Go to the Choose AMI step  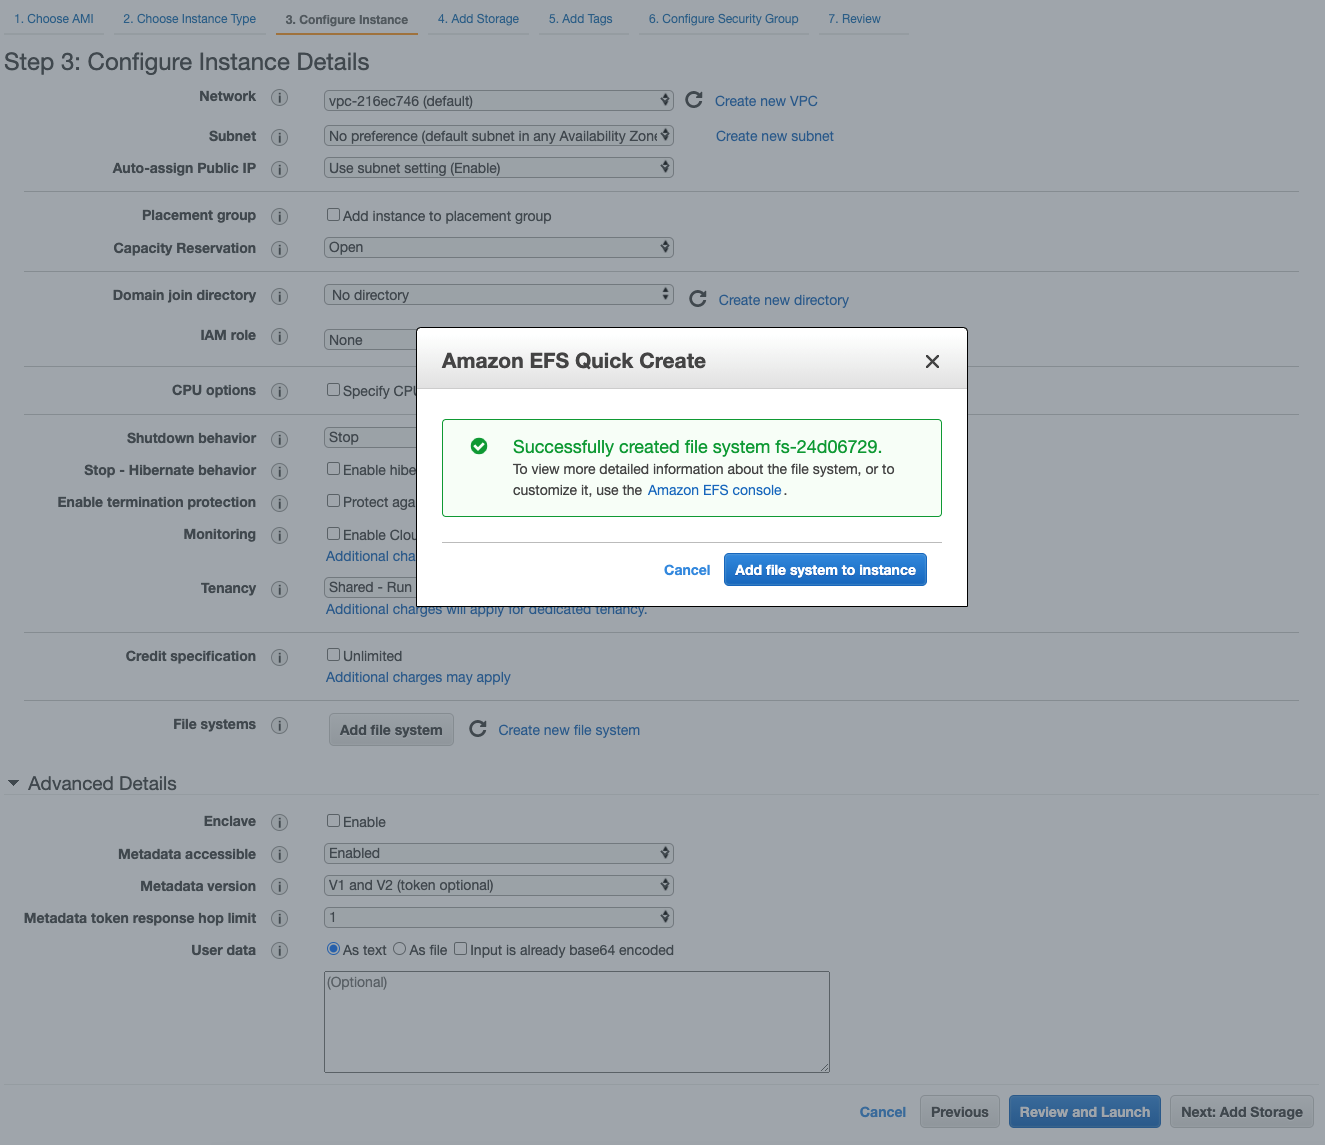tap(53, 18)
